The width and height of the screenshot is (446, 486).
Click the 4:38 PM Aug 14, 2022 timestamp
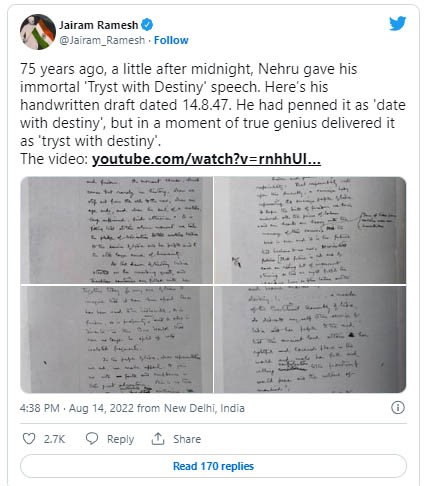pos(77,408)
